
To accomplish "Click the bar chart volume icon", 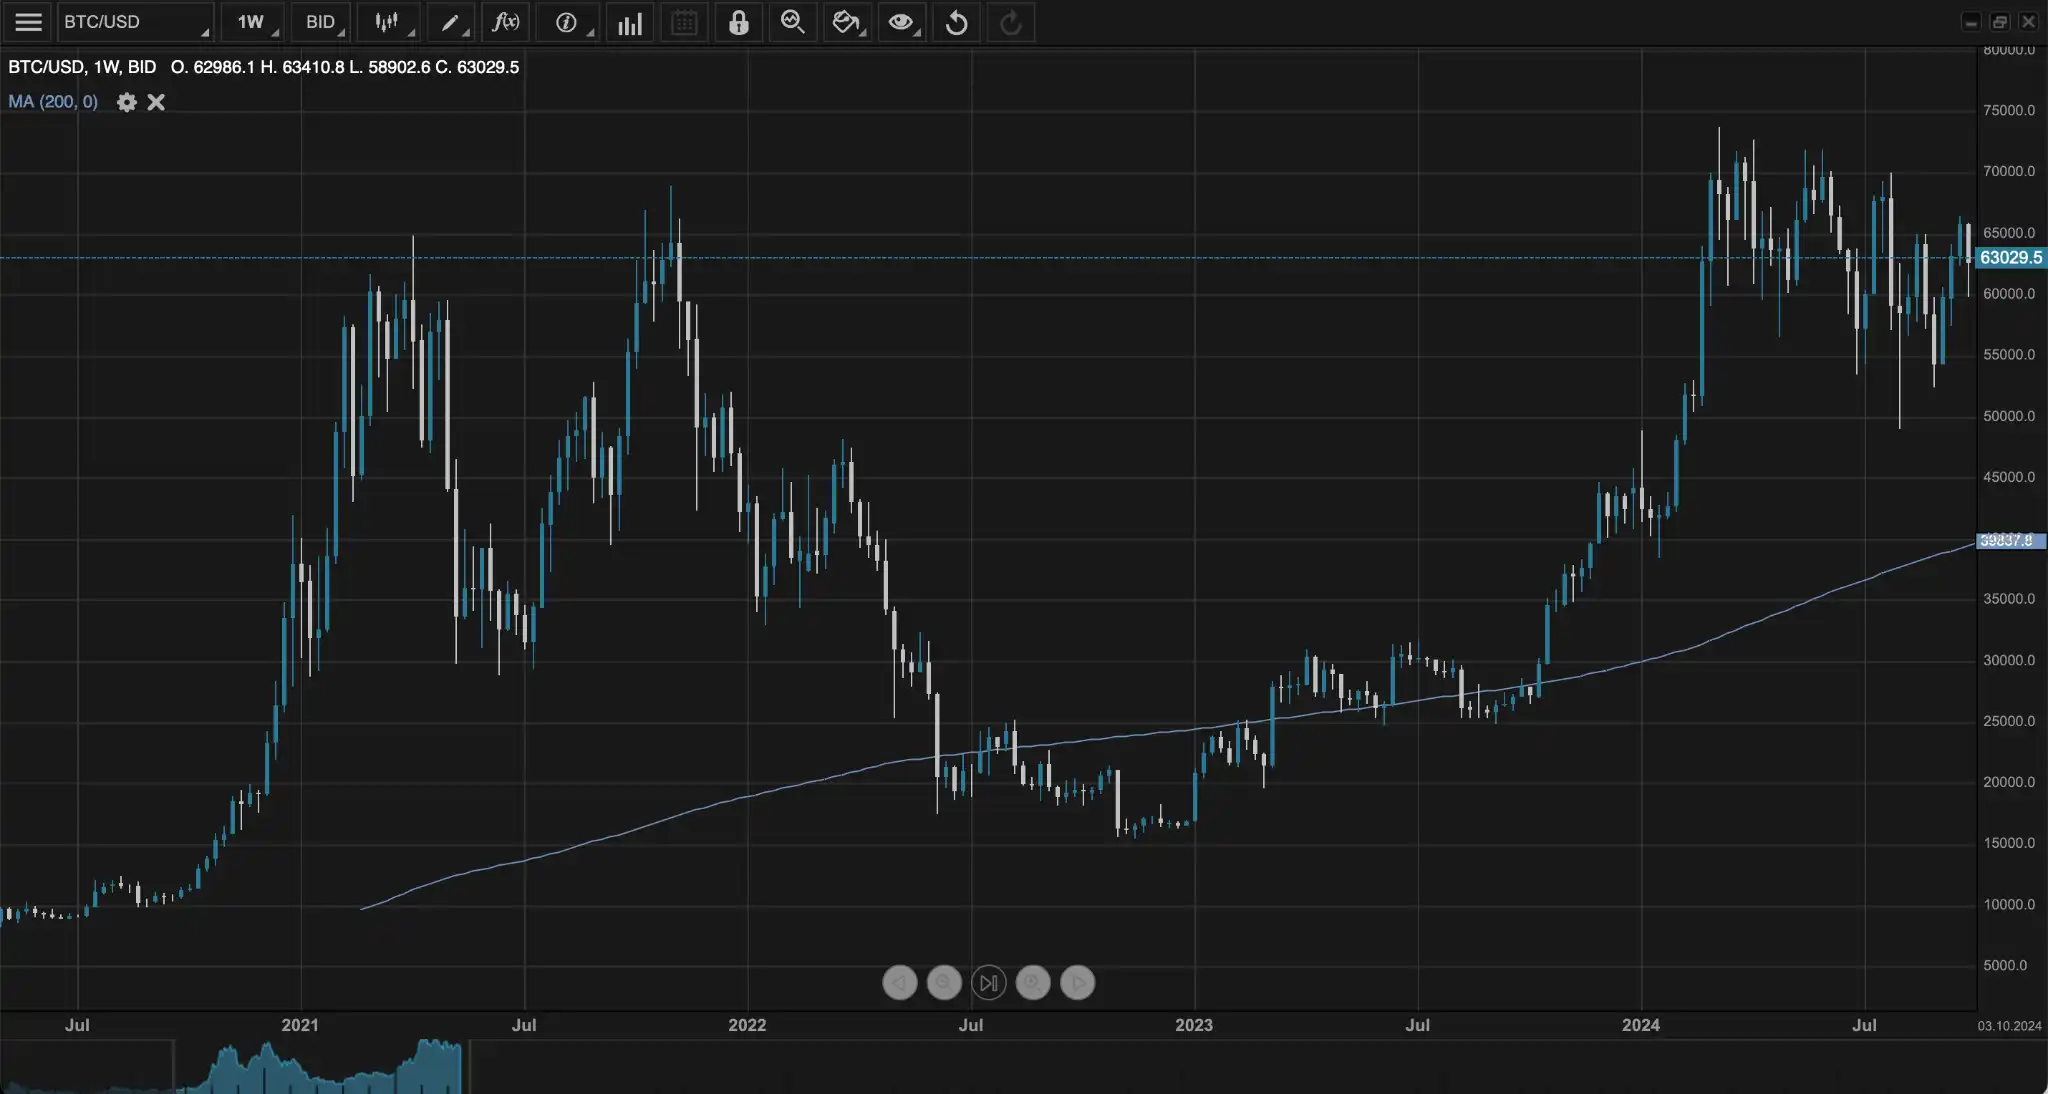I will (630, 23).
